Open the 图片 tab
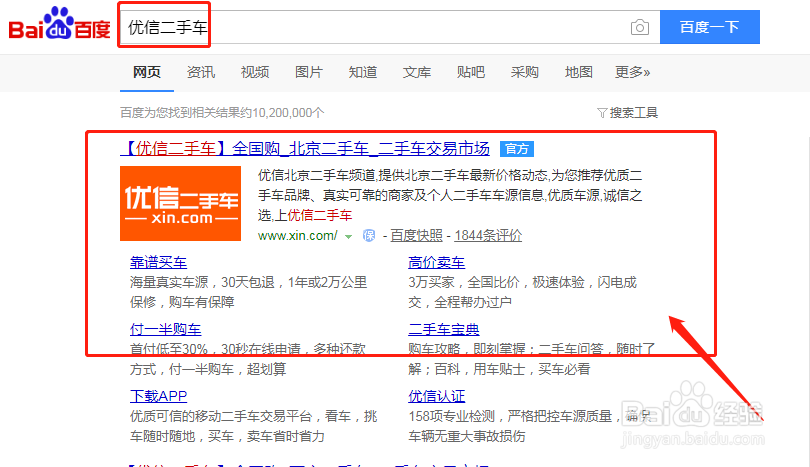810x467 pixels. (x=309, y=72)
